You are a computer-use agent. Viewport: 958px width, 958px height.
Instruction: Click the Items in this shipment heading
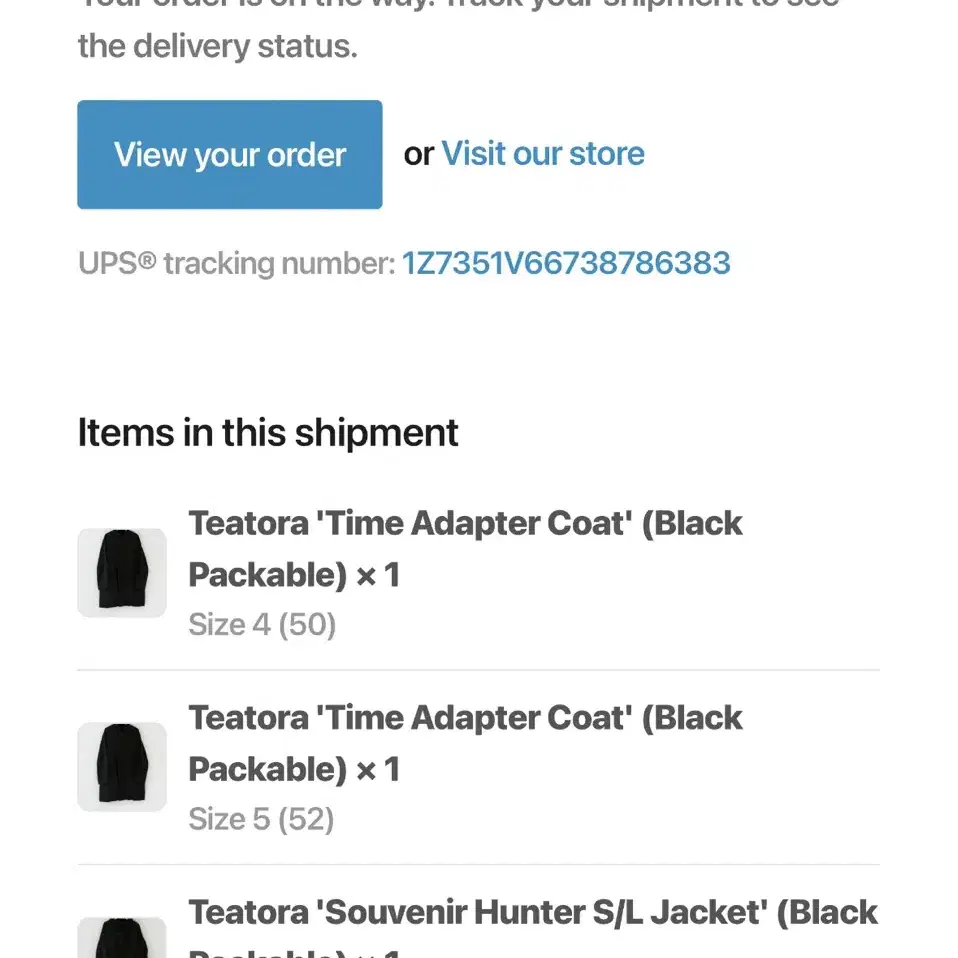[268, 433]
